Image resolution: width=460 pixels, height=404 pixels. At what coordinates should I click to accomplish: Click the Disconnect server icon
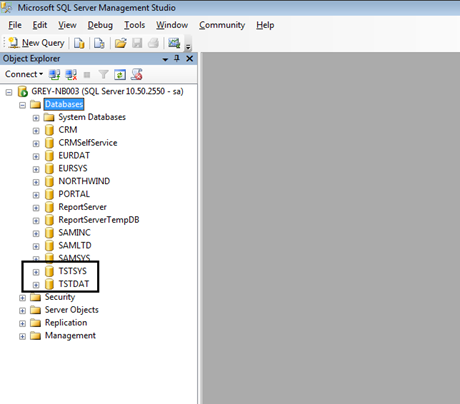(71, 74)
